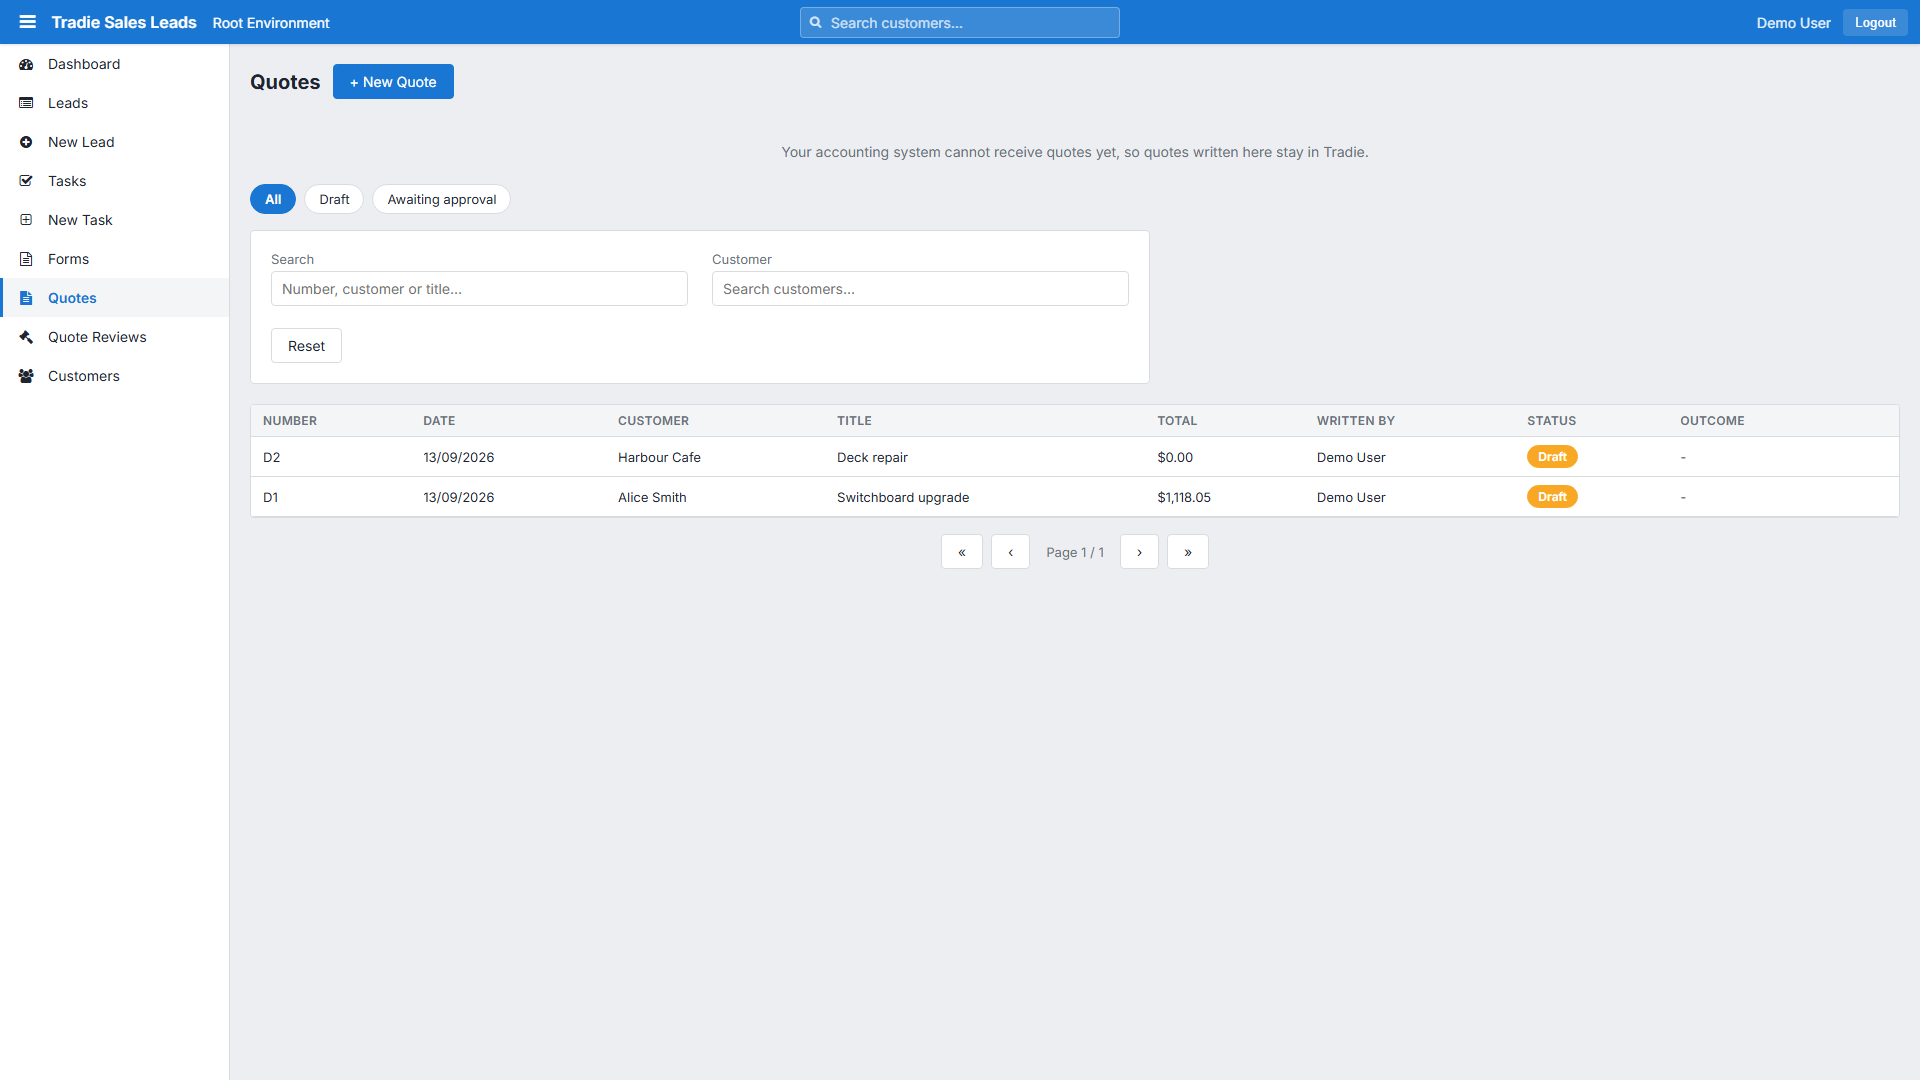Click the Deck repair title
Image resolution: width=1920 pixels, height=1080 pixels.
(x=872, y=457)
